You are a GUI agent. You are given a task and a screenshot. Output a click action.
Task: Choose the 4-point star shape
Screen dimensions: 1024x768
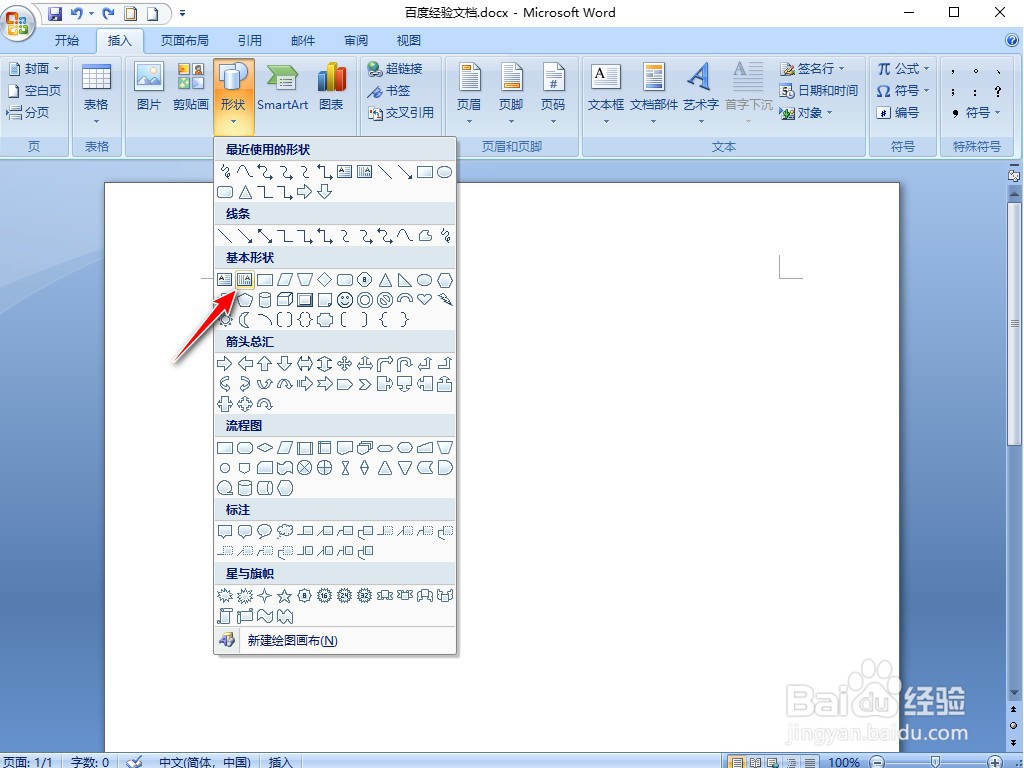[264, 596]
